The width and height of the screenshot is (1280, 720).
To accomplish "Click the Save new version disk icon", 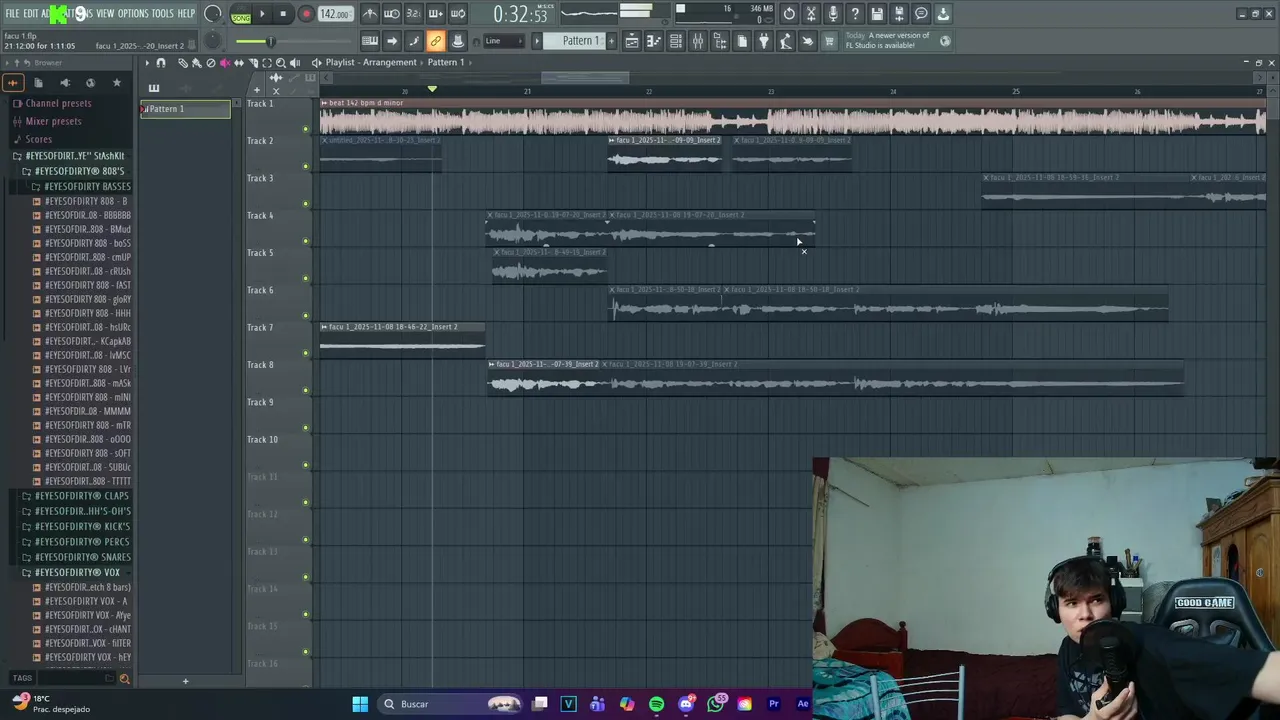I will 899,14.
